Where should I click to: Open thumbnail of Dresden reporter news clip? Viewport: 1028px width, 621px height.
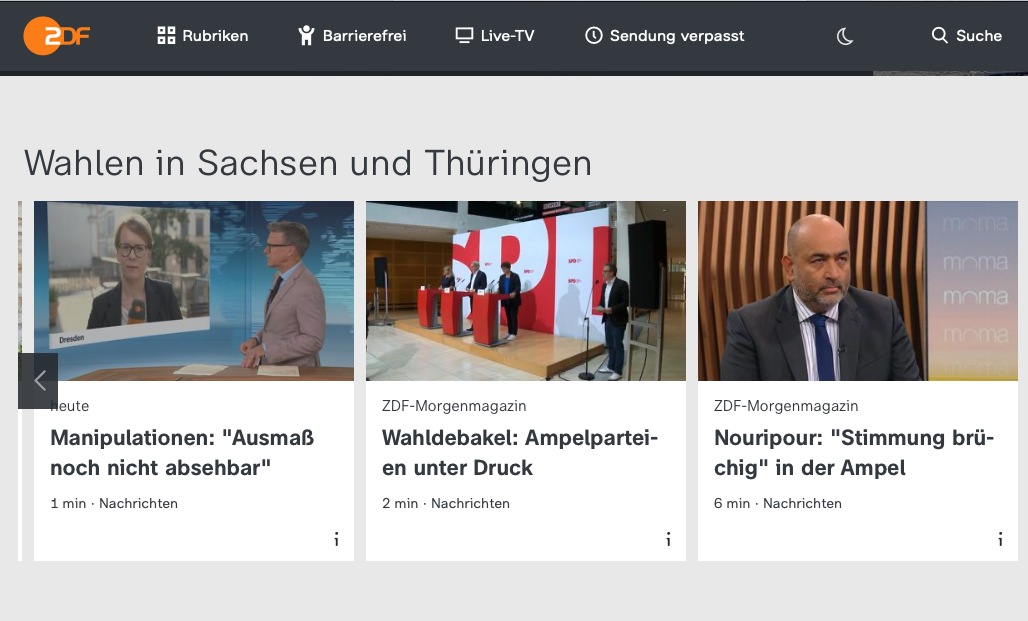click(194, 290)
